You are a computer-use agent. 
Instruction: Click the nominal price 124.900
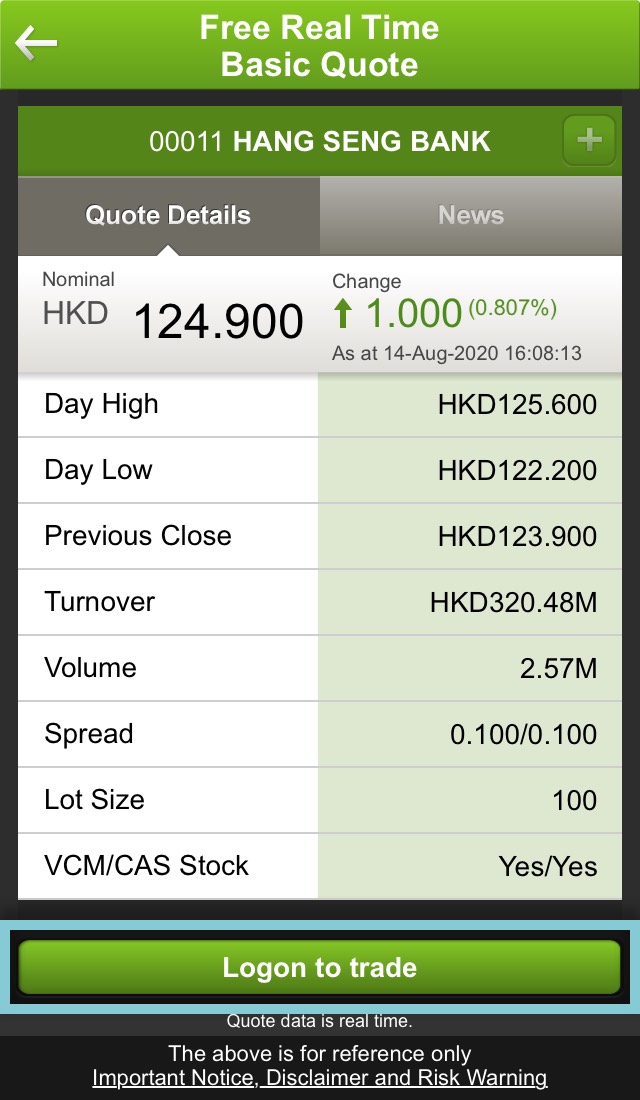coord(218,321)
